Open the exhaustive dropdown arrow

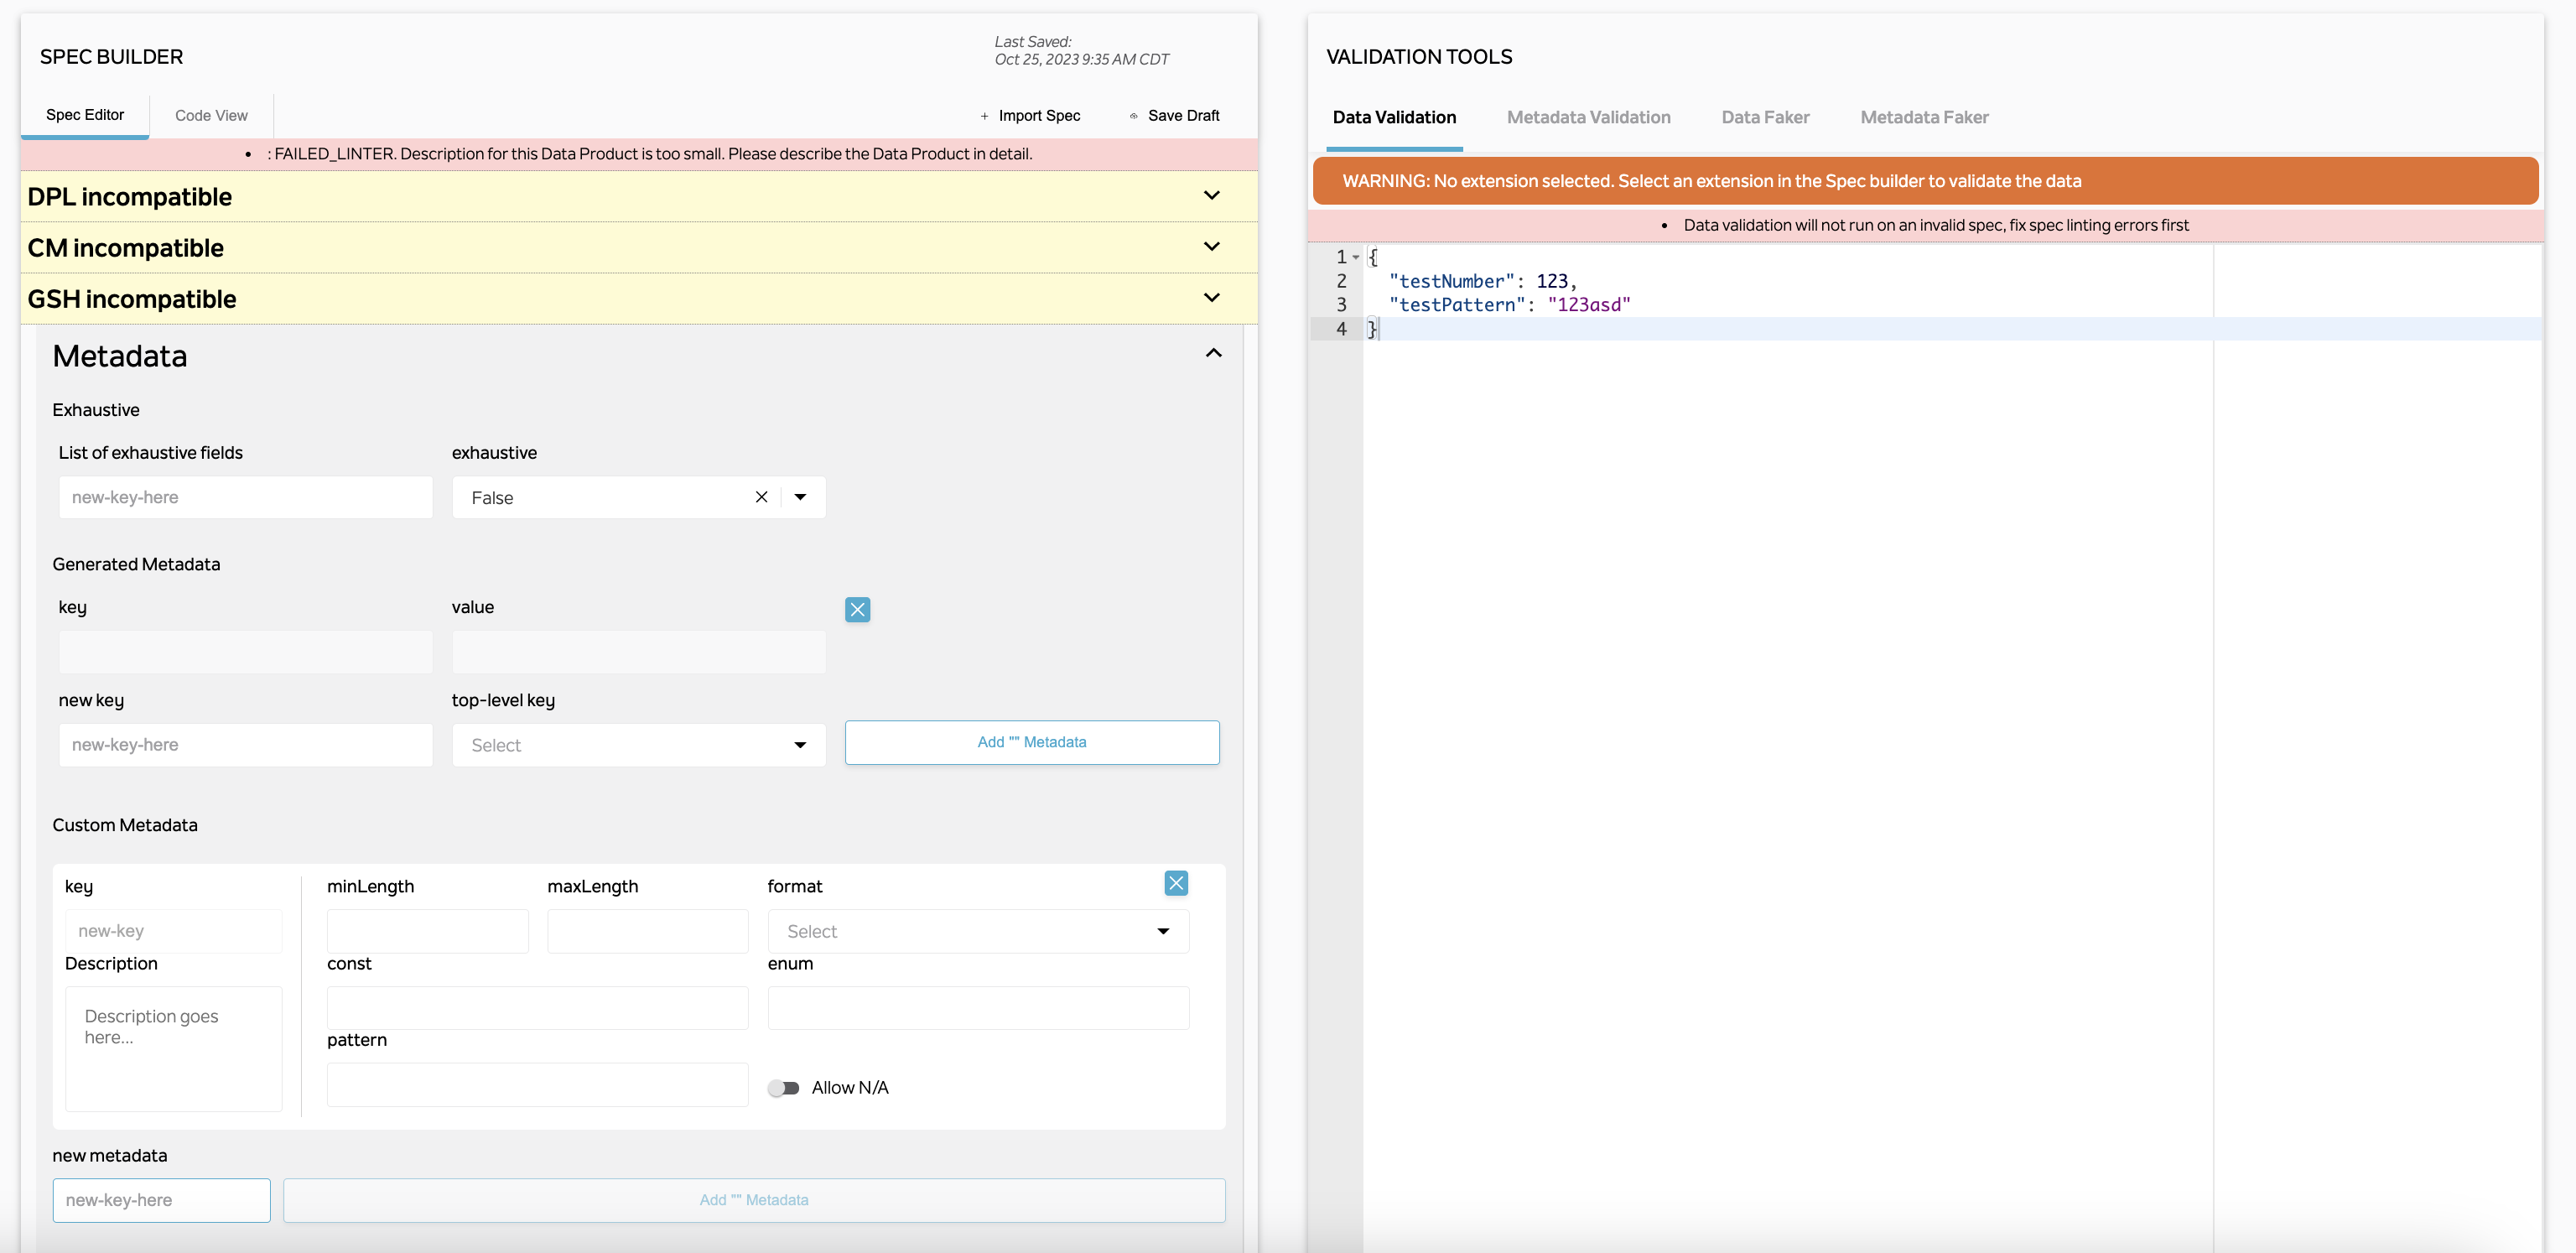(x=800, y=497)
